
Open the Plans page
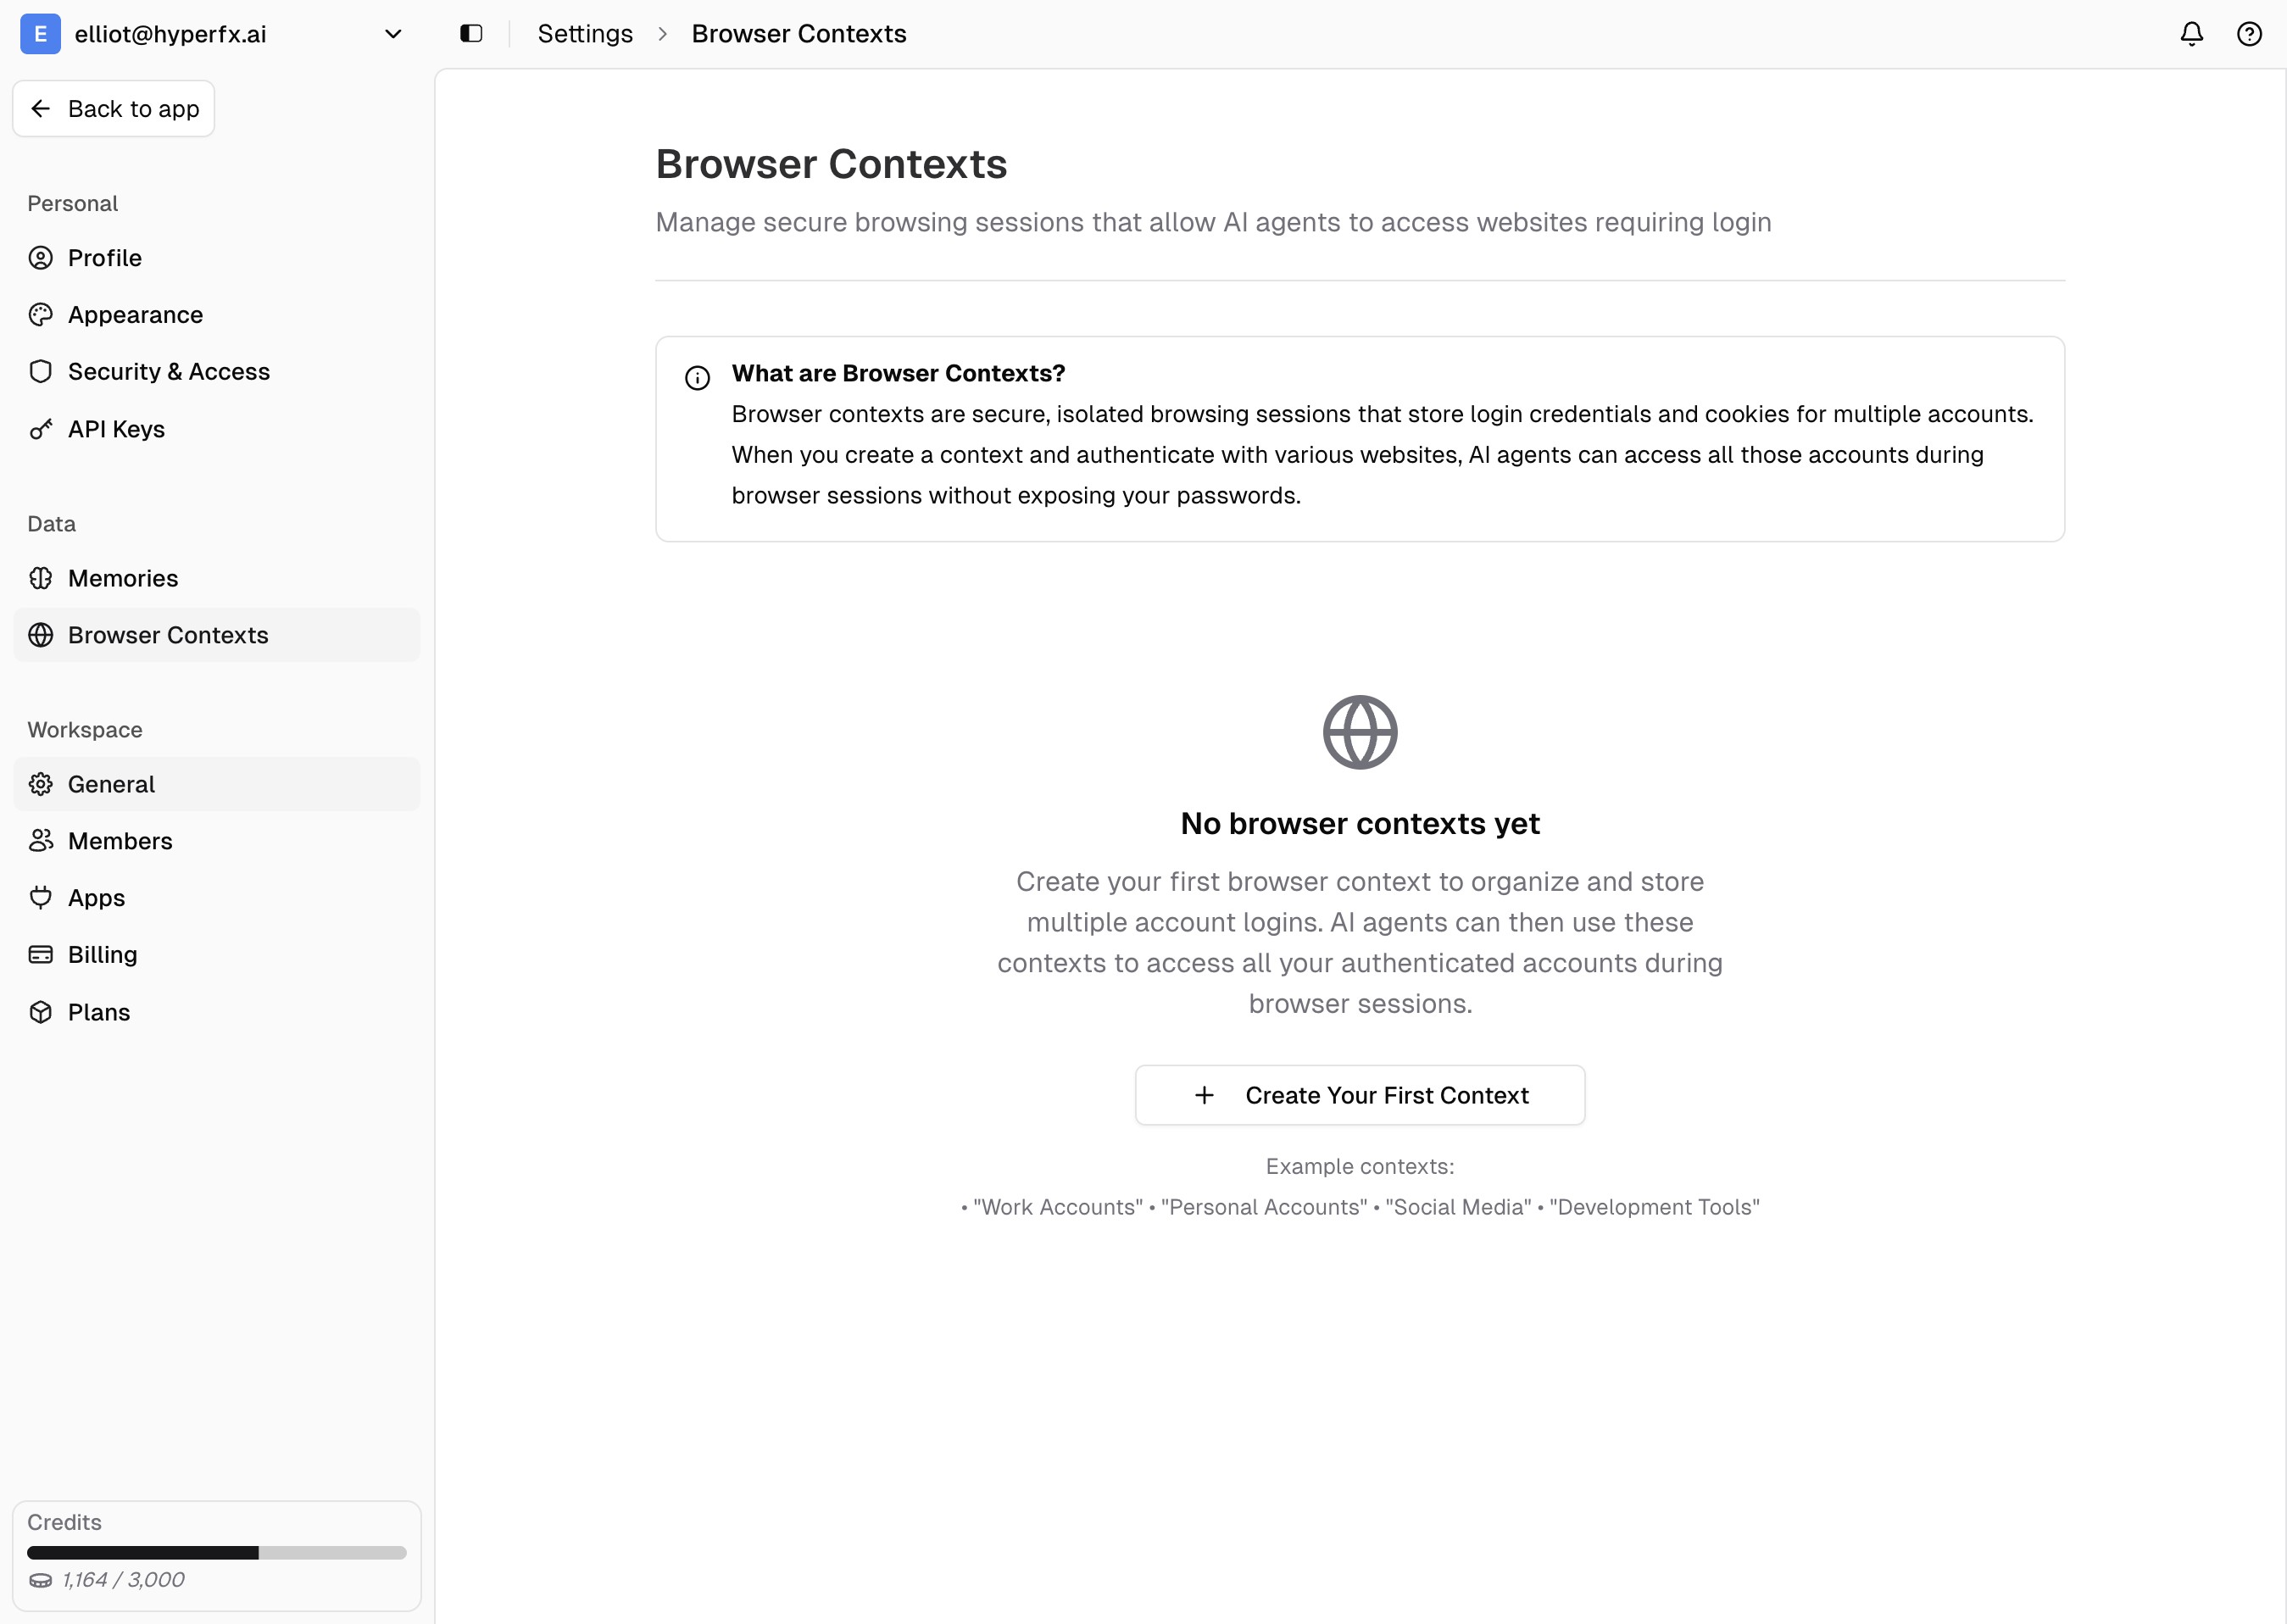tap(99, 1012)
